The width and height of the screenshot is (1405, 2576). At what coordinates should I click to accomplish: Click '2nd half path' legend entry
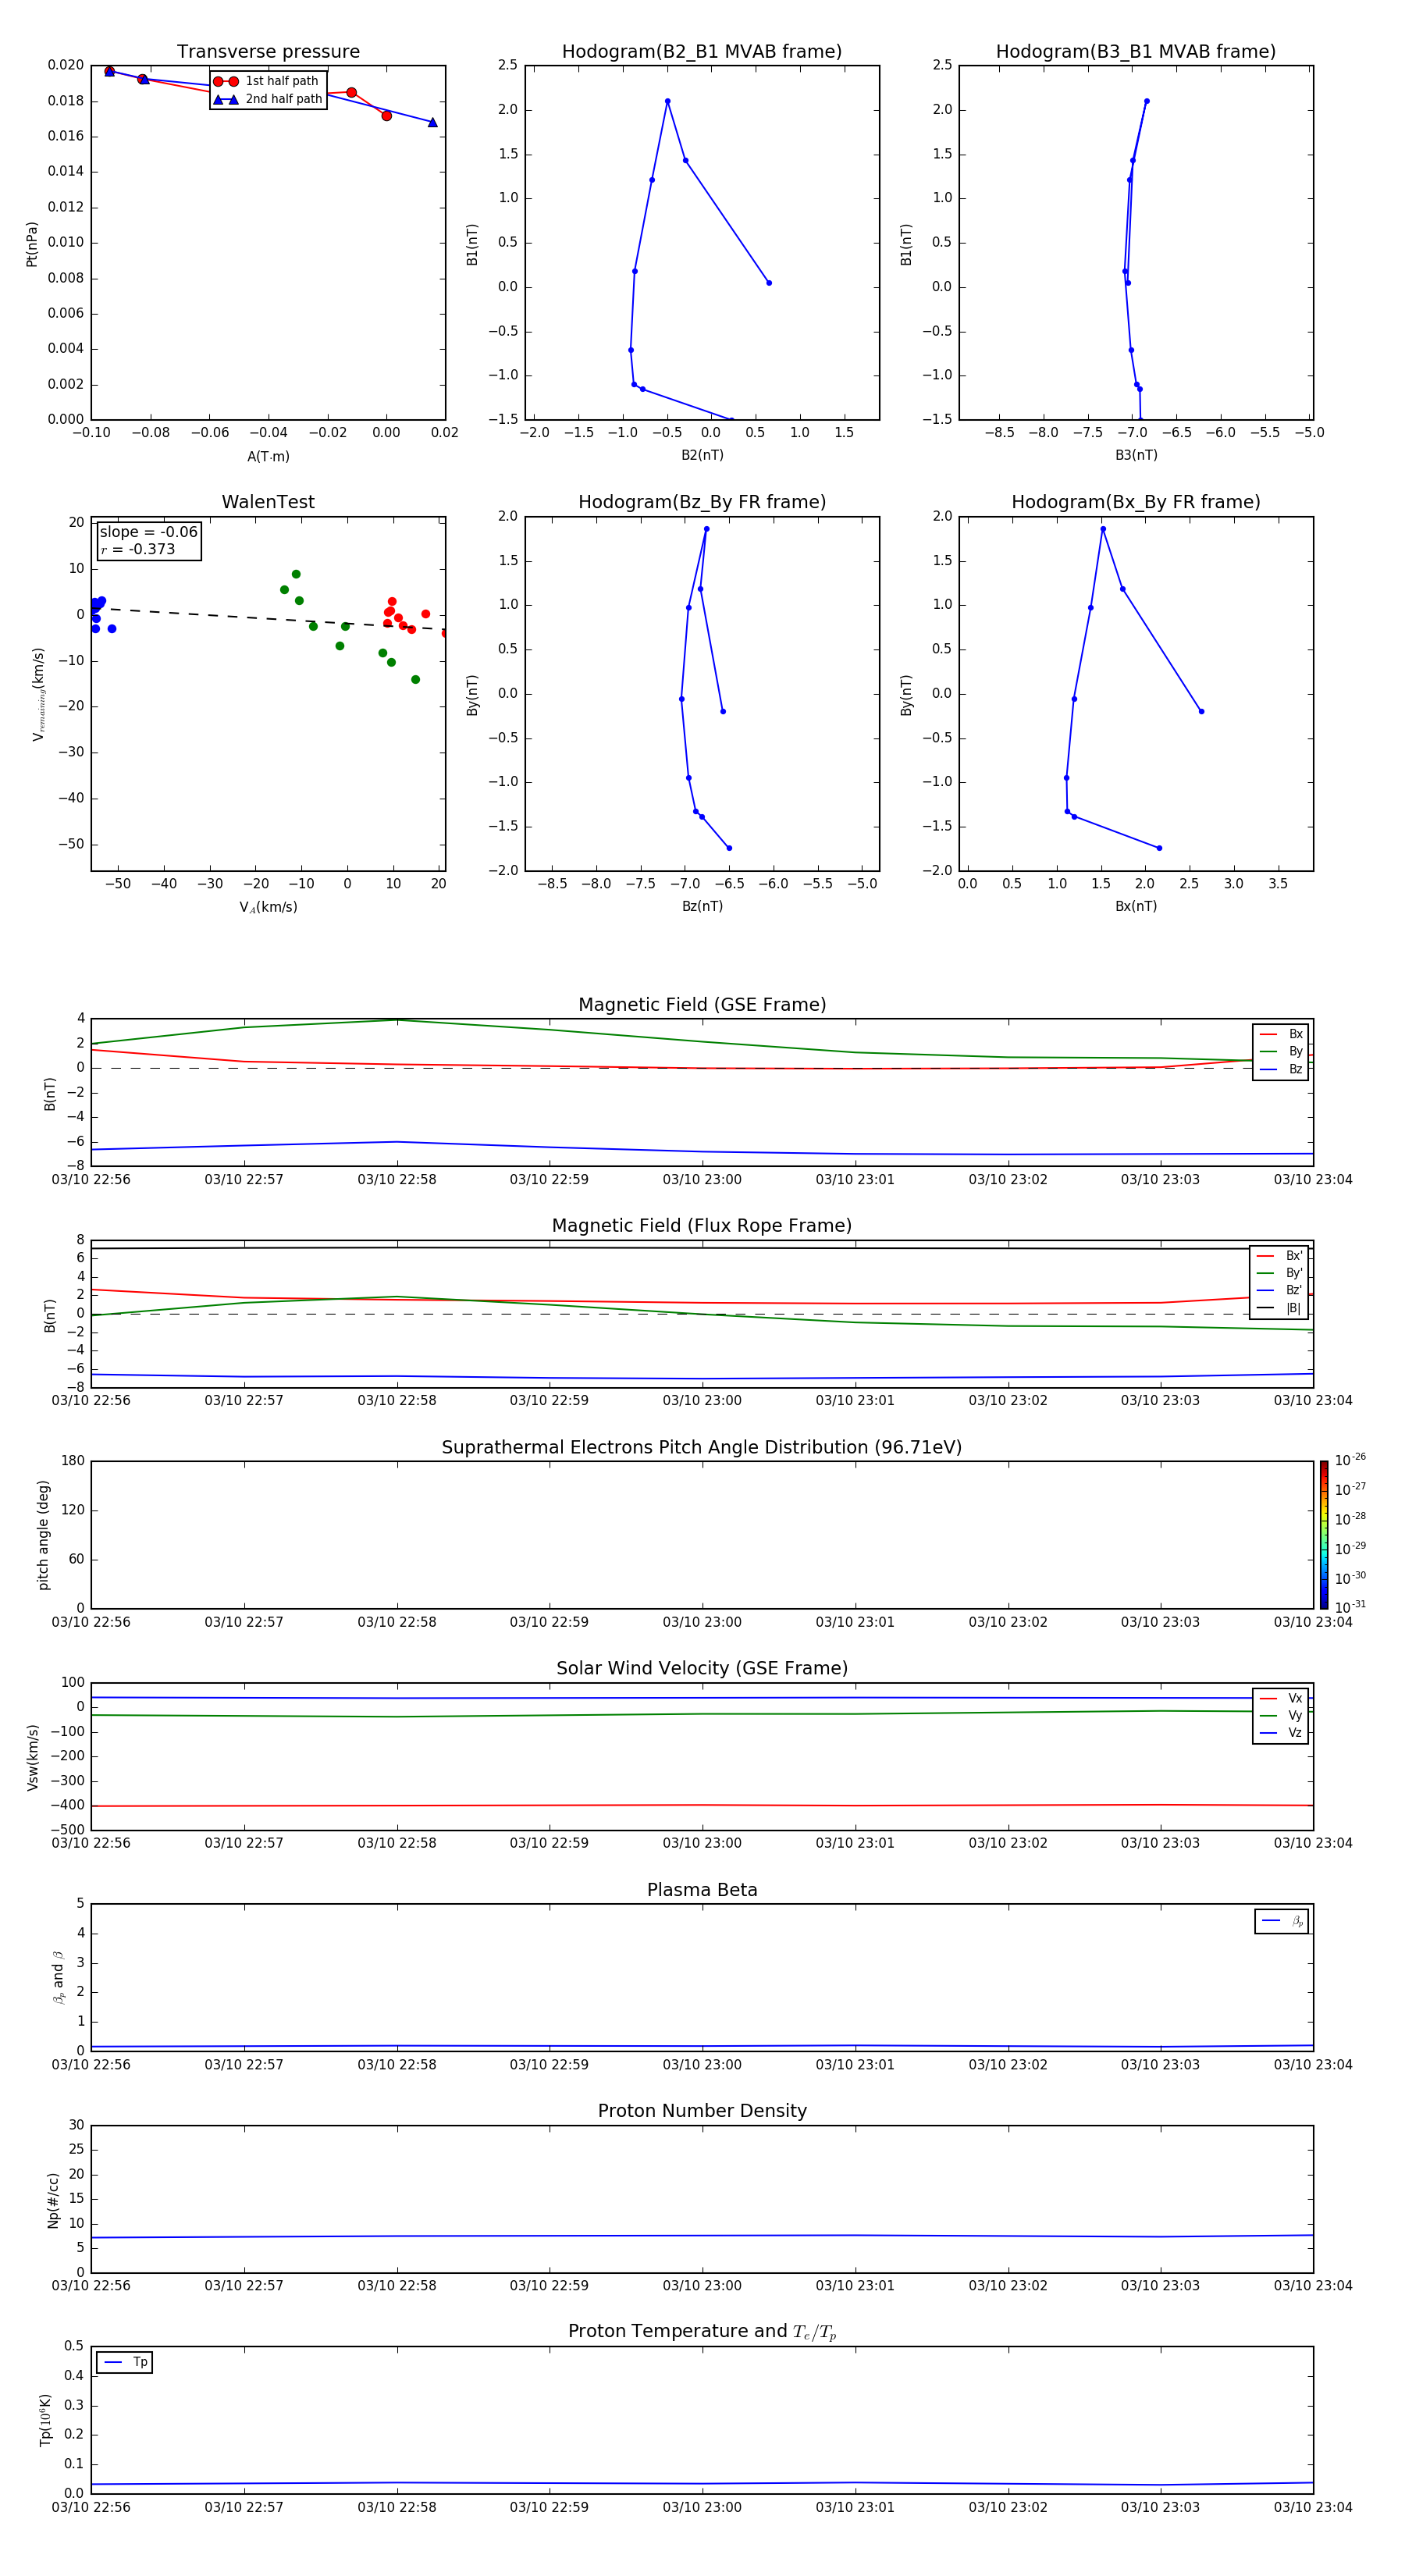(x=267, y=99)
